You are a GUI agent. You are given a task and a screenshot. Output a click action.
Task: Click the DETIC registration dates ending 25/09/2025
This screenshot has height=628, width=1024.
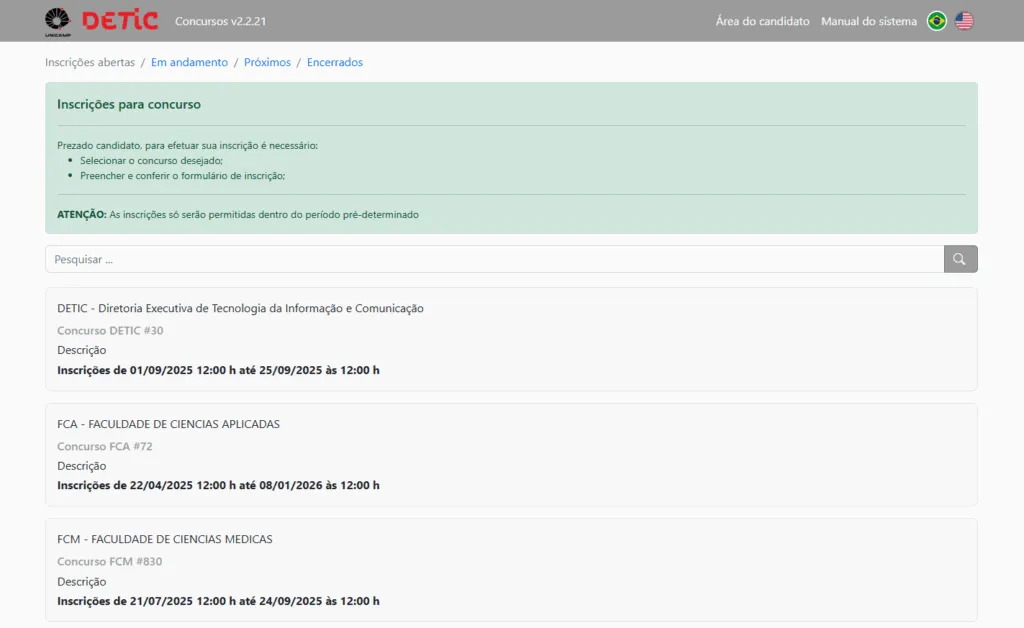pos(218,370)
